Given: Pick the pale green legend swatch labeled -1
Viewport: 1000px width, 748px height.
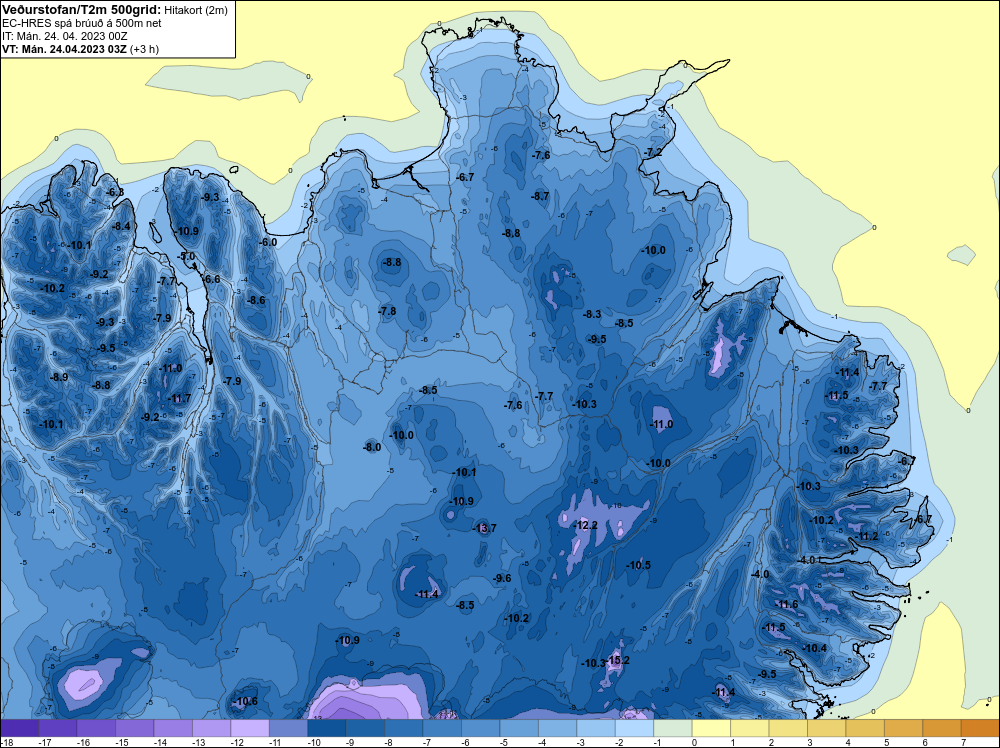Looking at the screenshot, I should click(x=673, y=728).
